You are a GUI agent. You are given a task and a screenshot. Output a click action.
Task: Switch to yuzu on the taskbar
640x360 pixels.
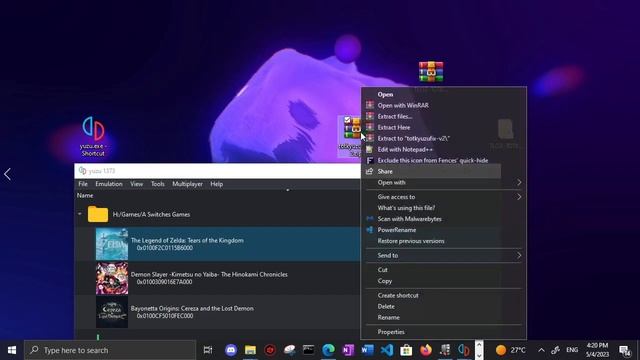coord(464,350)
